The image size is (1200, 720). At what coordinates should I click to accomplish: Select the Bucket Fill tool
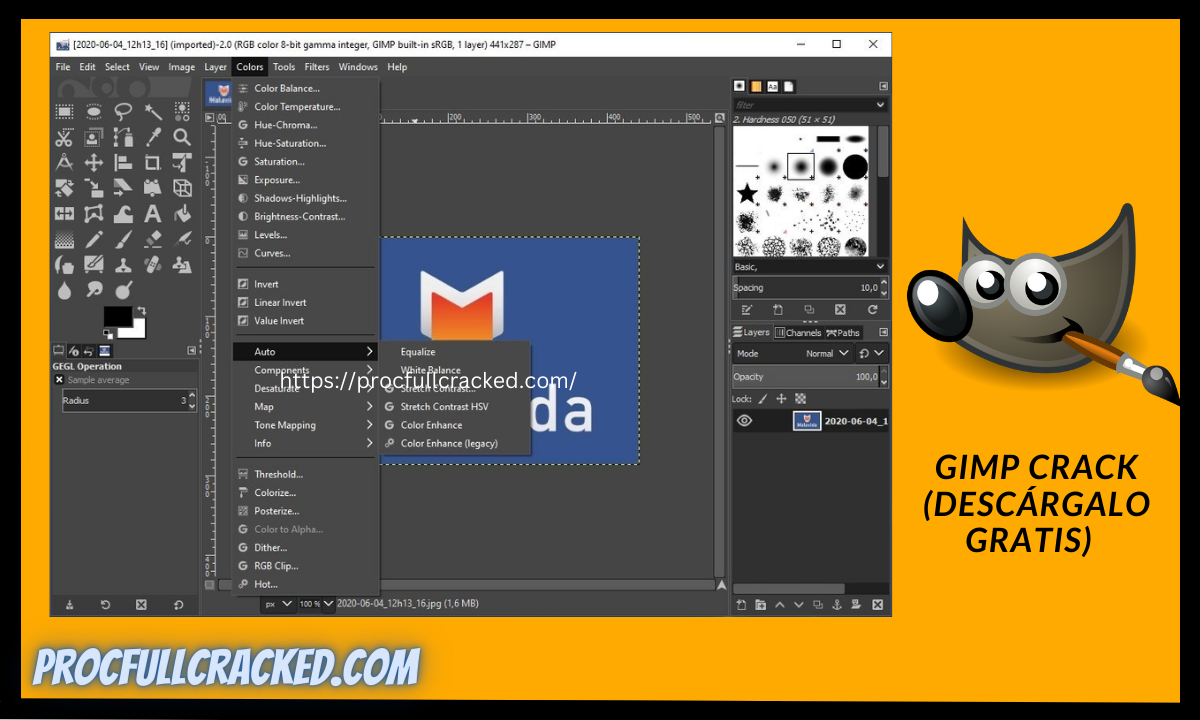point(181,214)
